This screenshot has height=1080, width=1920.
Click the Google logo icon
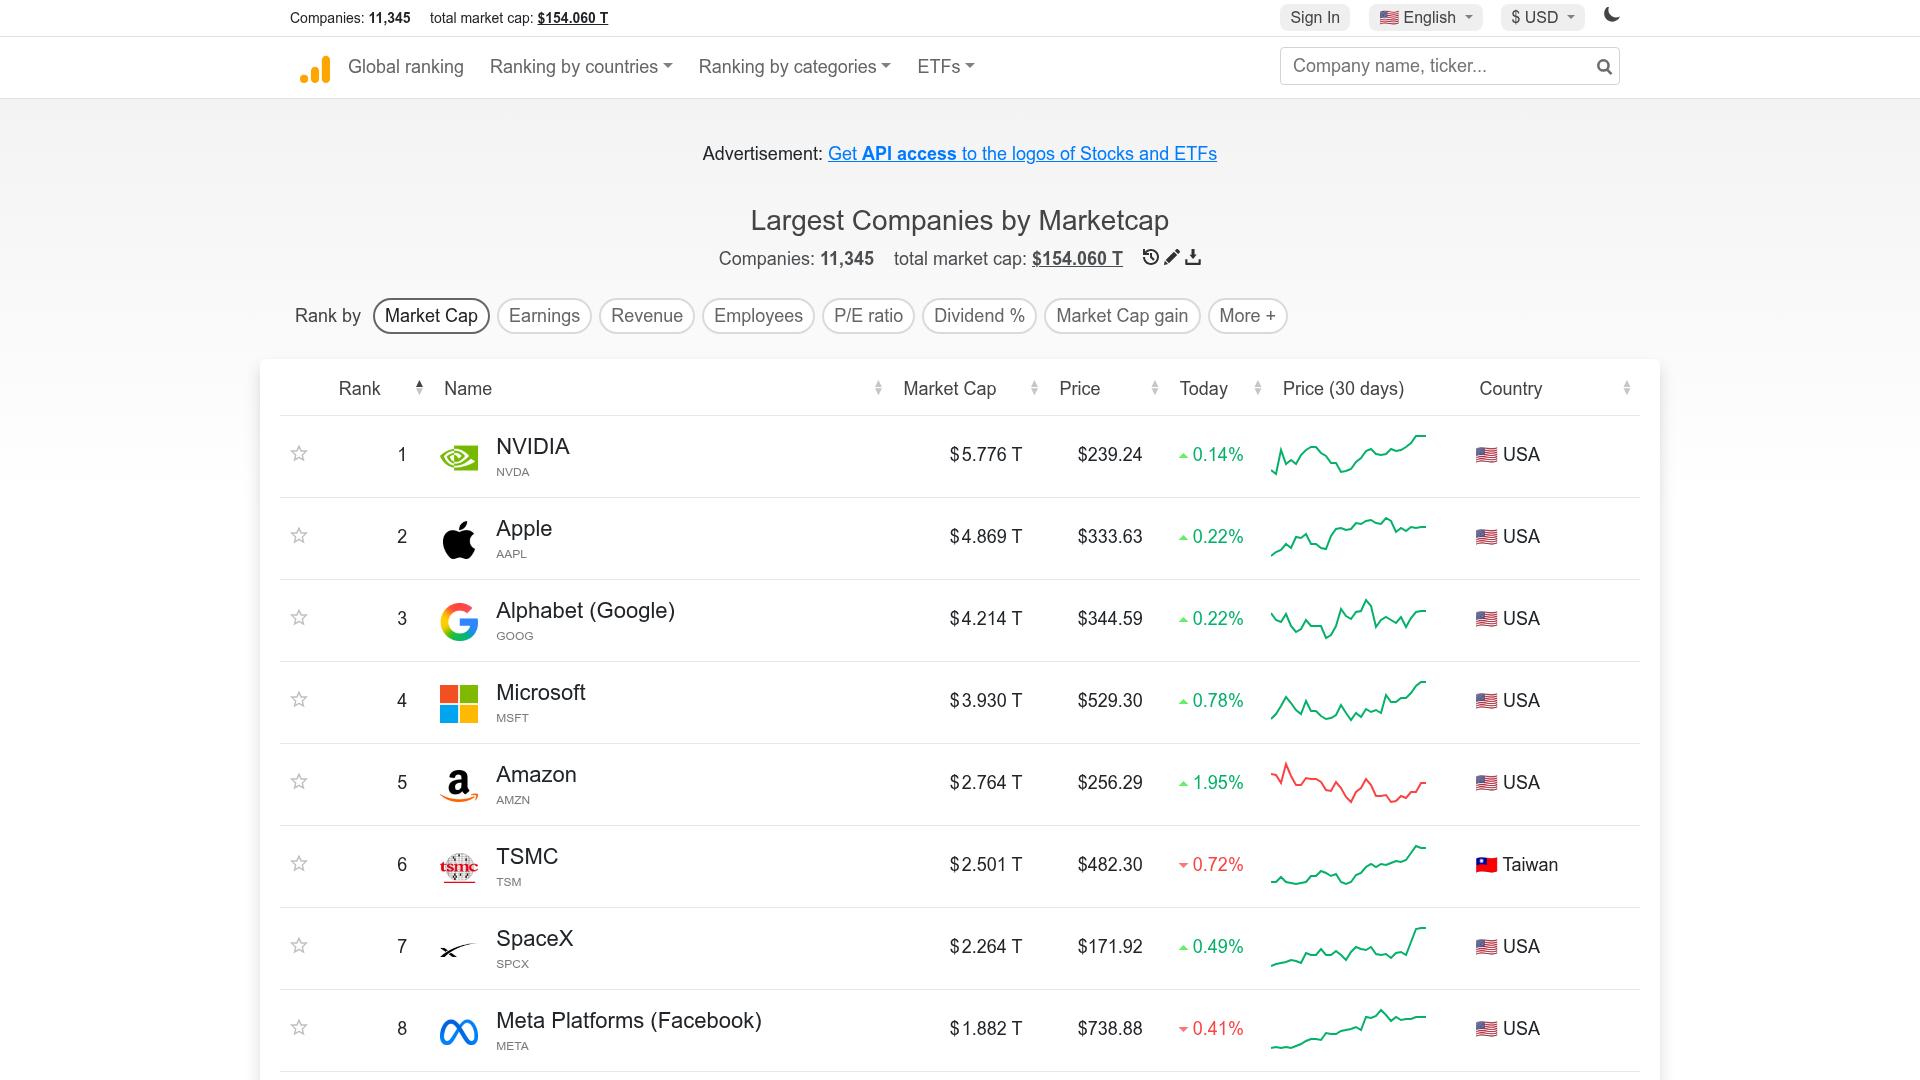point(459,621)
